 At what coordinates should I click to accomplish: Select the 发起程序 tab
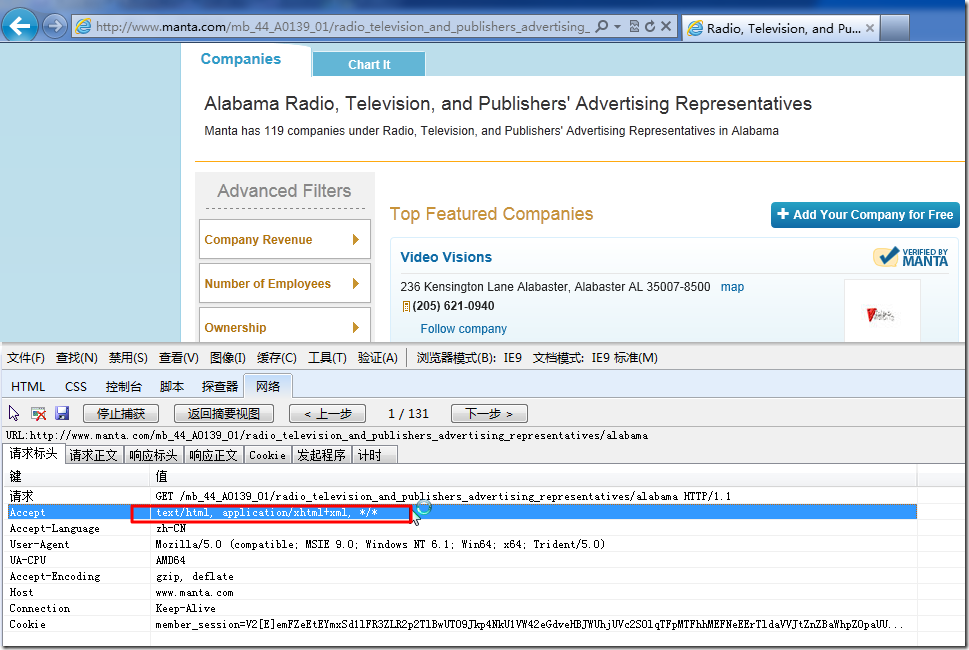(321, 455)
